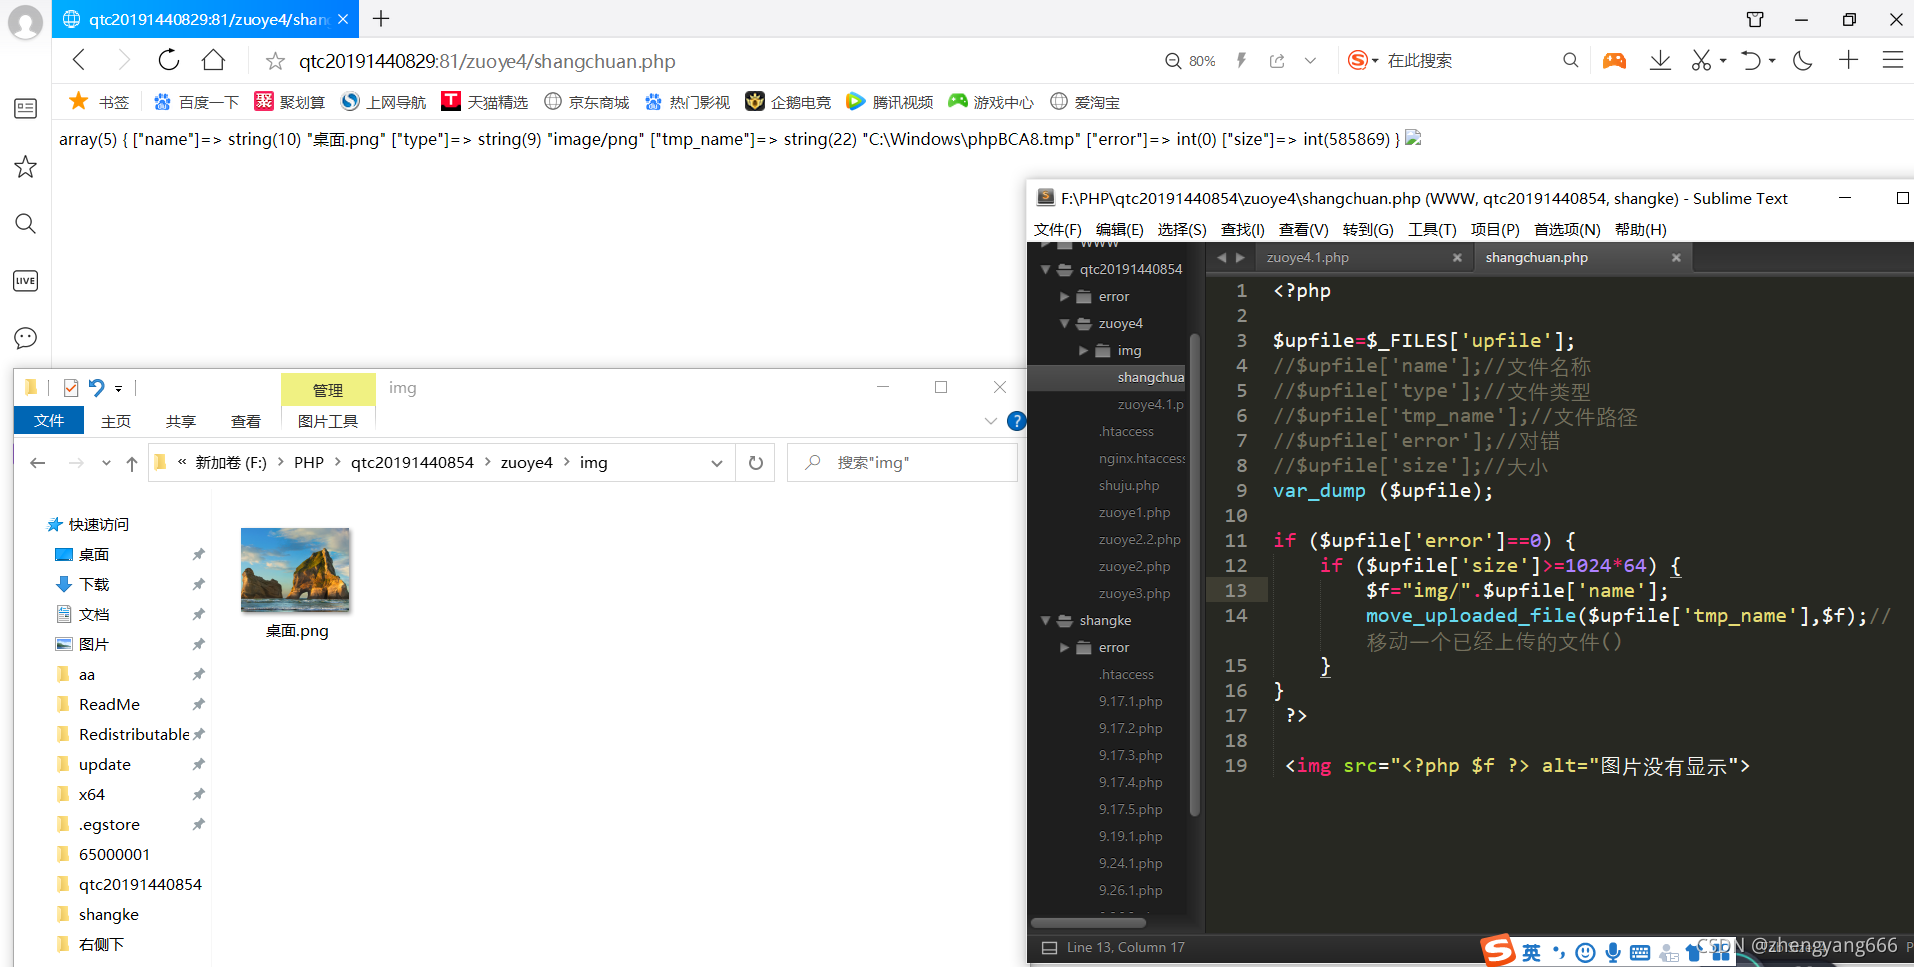Open the browser sidebar news icon
The height and width of the screenshot is (967, 1914).
(25, 108)
